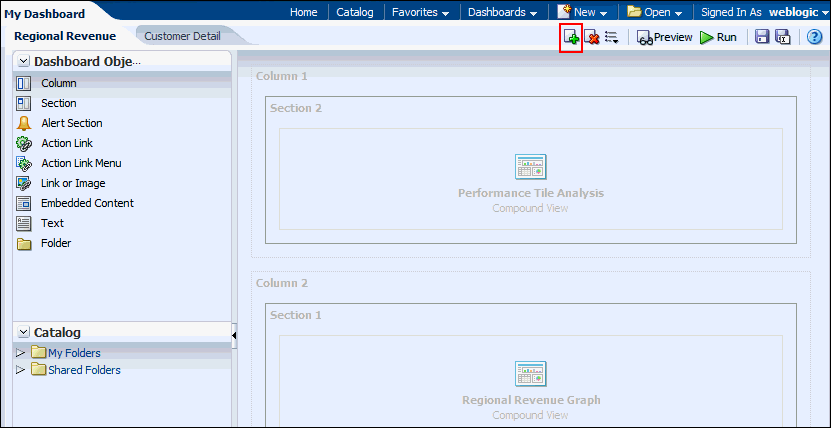Collapse the Dashboard Objects pane
831x428 pixels.
(24, 62)
